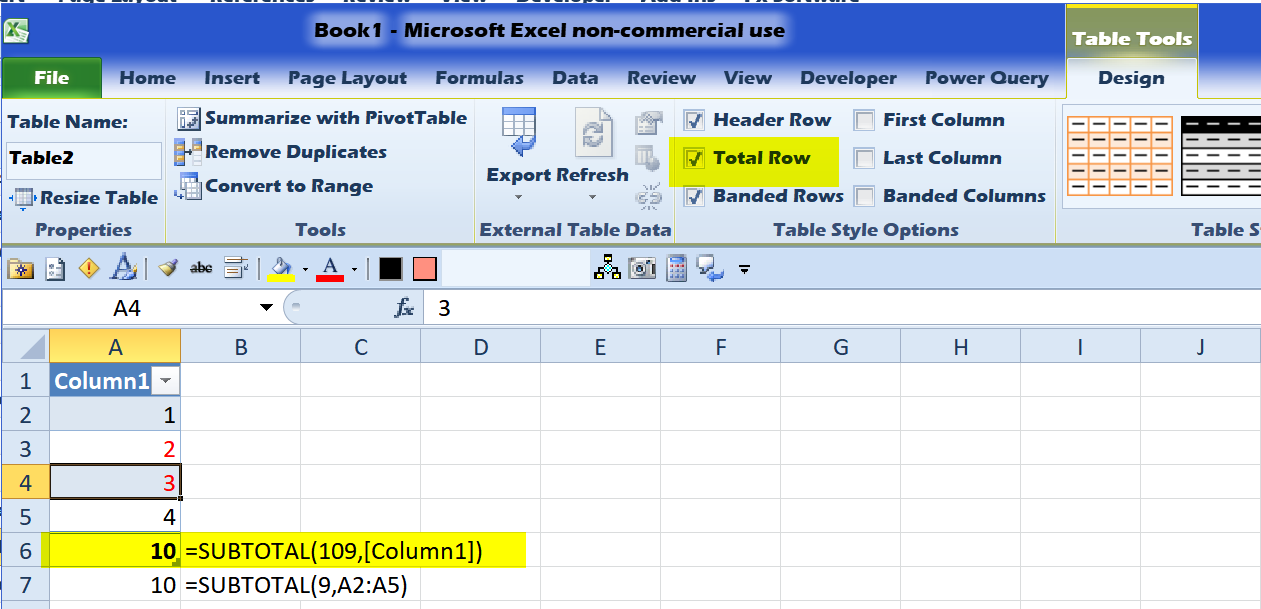The height and width of the screenshot is (609, 1261).
Task: Open the Data tab
Action: pos(575,78)
